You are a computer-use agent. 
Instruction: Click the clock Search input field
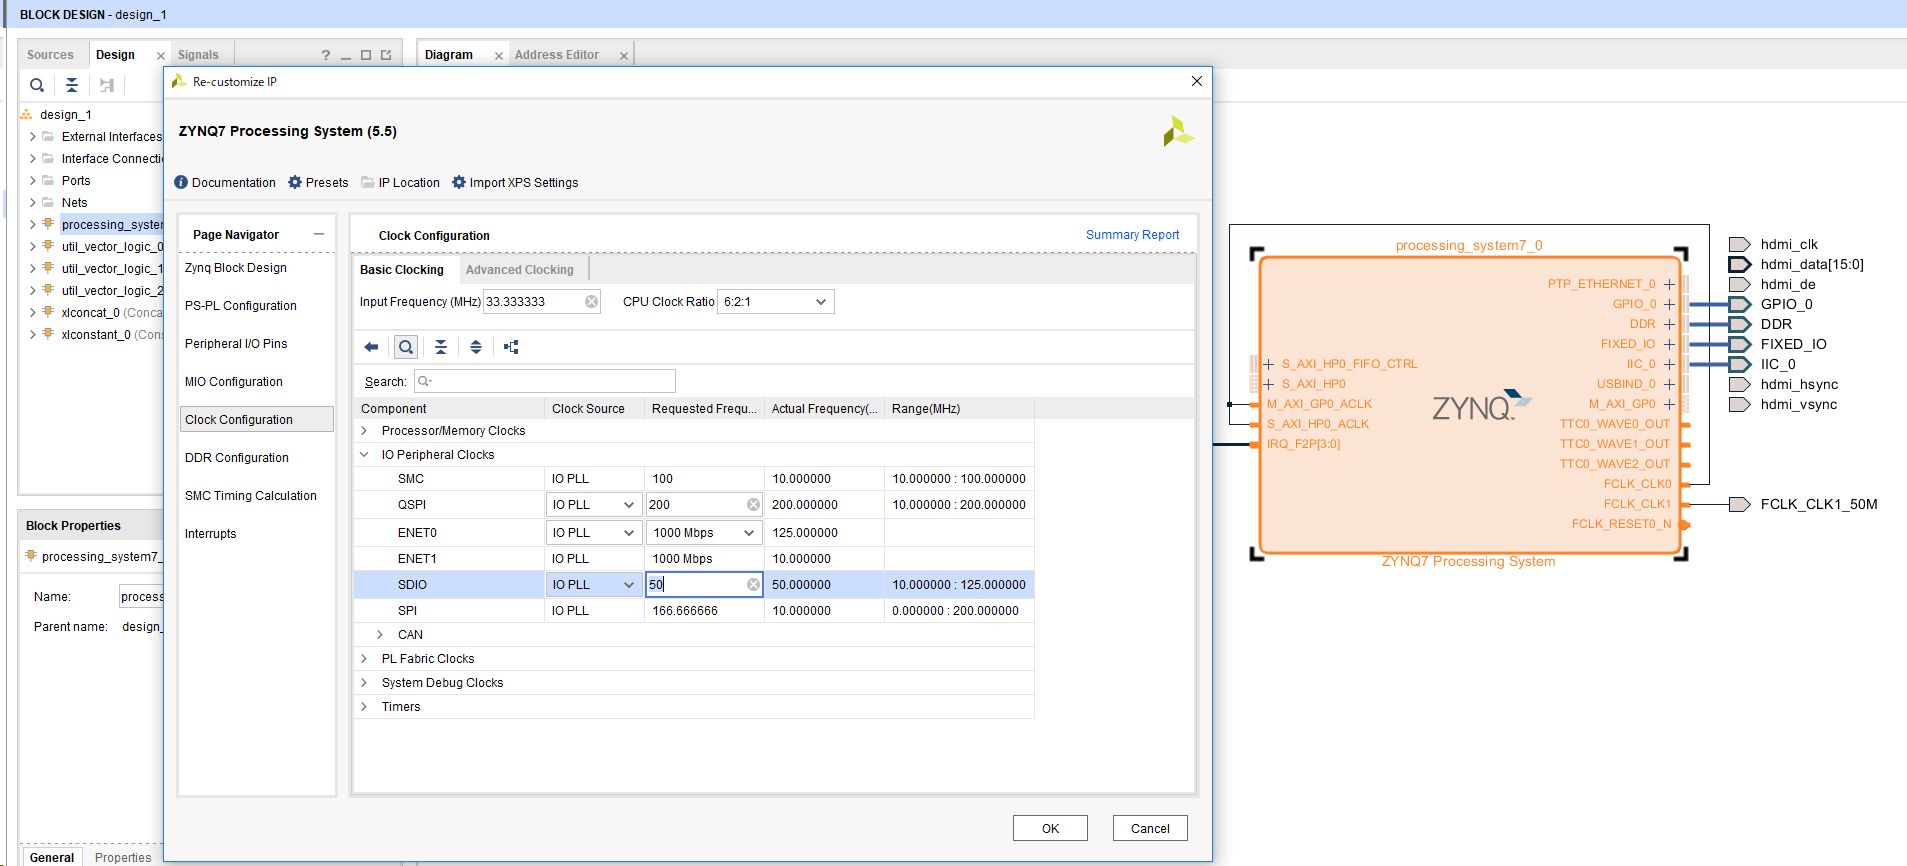point(545,381)
